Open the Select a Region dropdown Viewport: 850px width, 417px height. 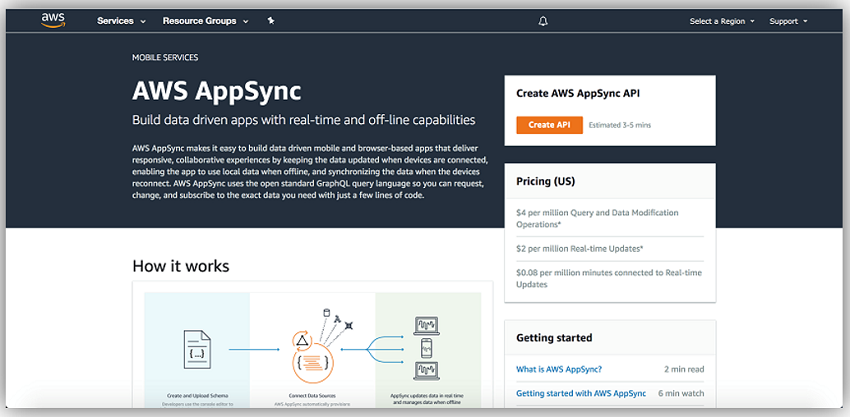click(x=722, y=21)
